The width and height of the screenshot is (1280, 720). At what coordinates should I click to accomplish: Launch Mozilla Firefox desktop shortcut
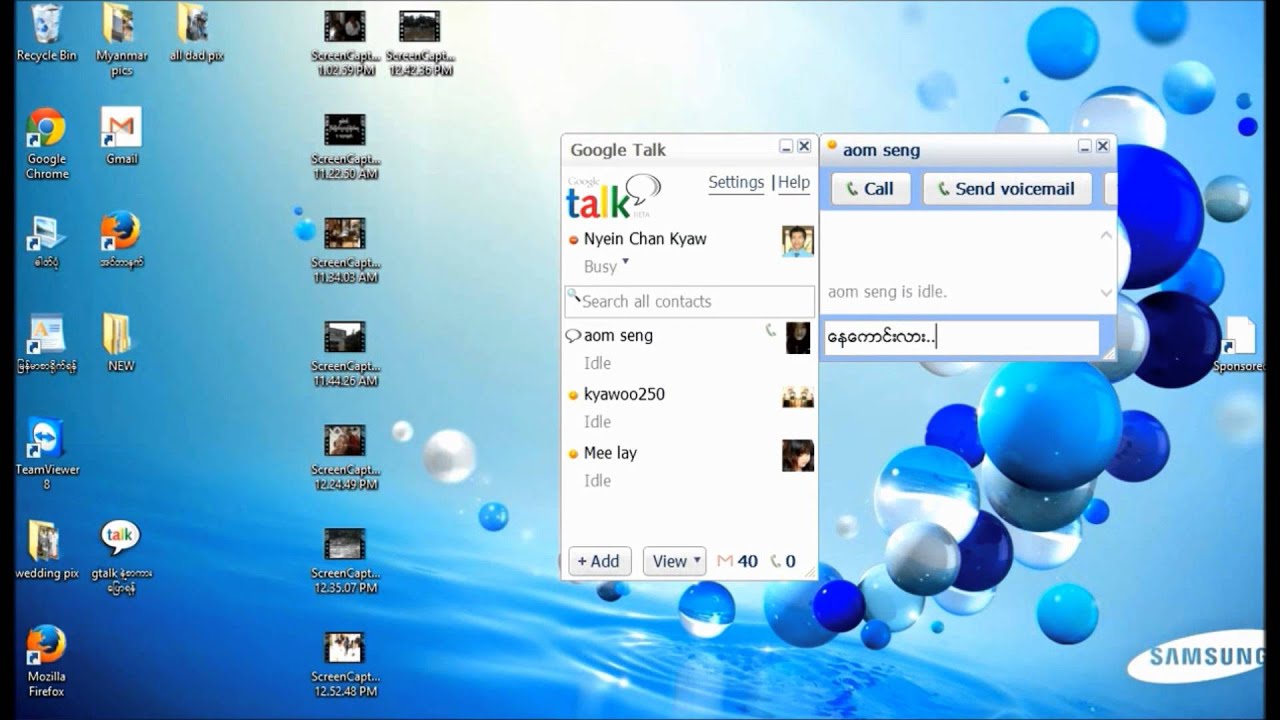pos(46,661)
